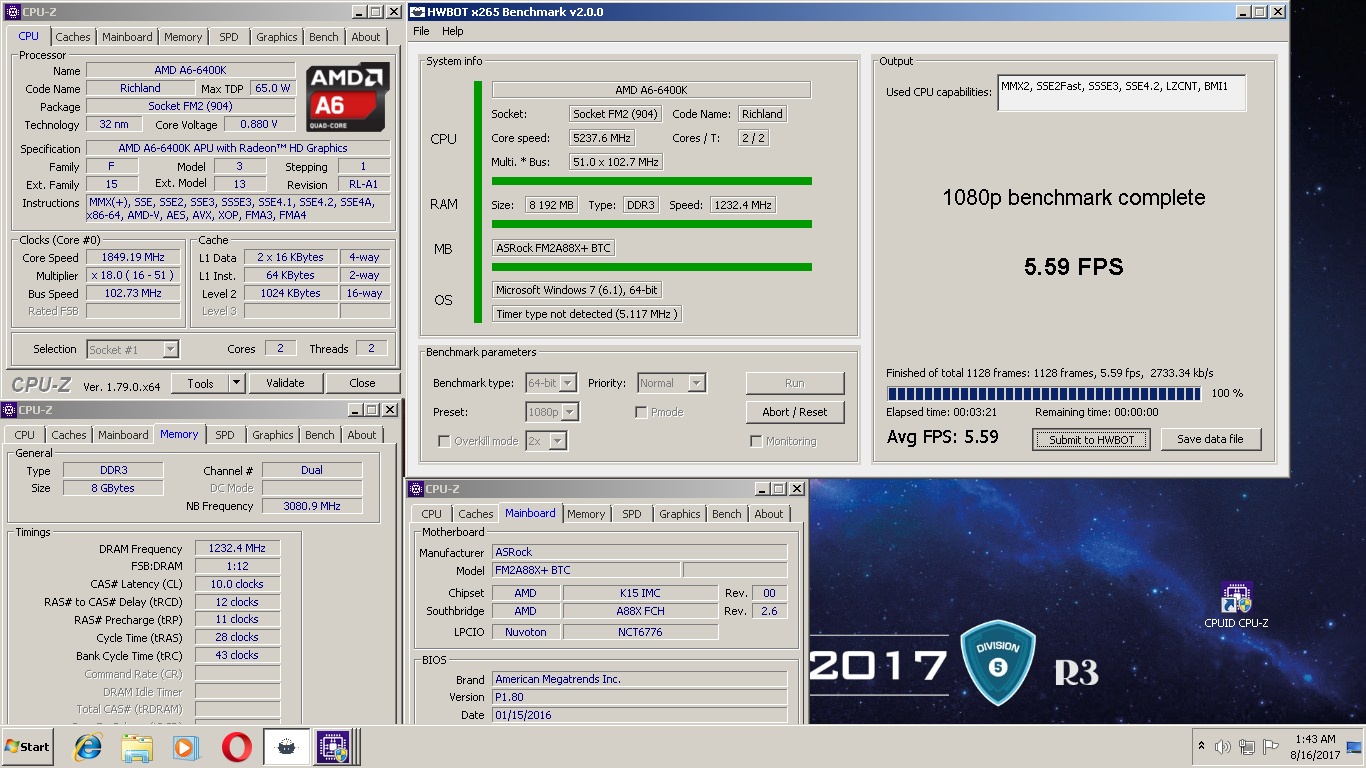Click the motherboard Model FM2A88X+ BTC field
1366x768 pixels.
[x=585, y=570]
